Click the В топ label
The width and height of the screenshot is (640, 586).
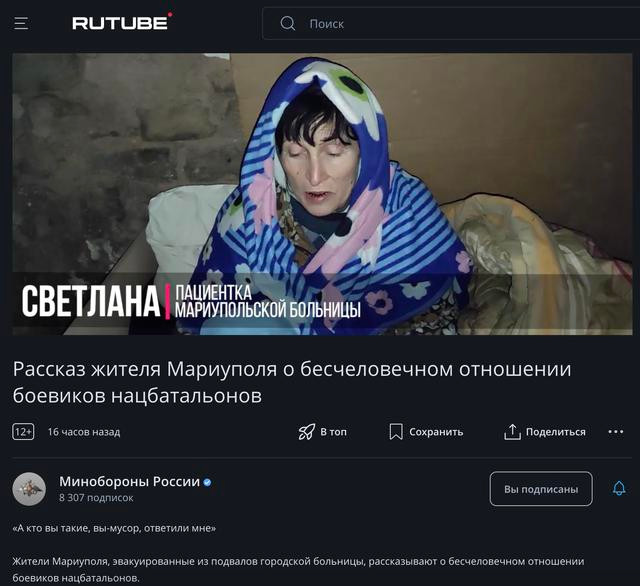[x=333, y=432]
